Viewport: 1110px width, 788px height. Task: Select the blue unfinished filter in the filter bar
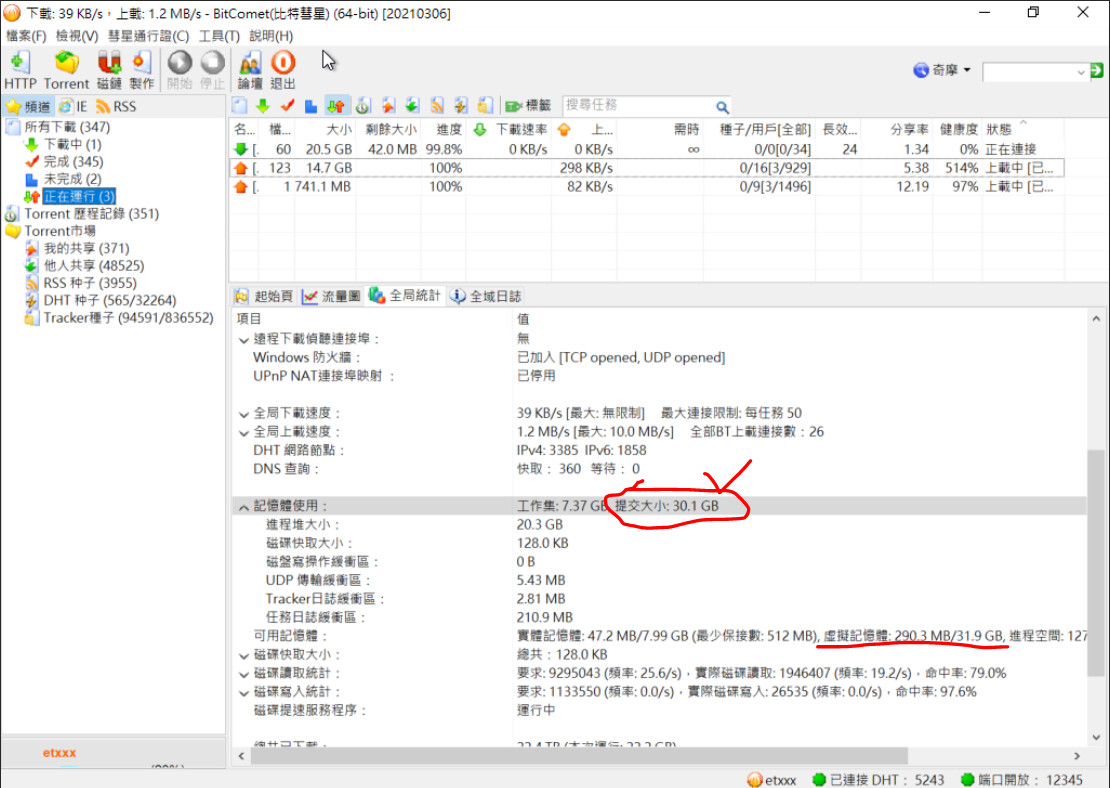point(311,106)
